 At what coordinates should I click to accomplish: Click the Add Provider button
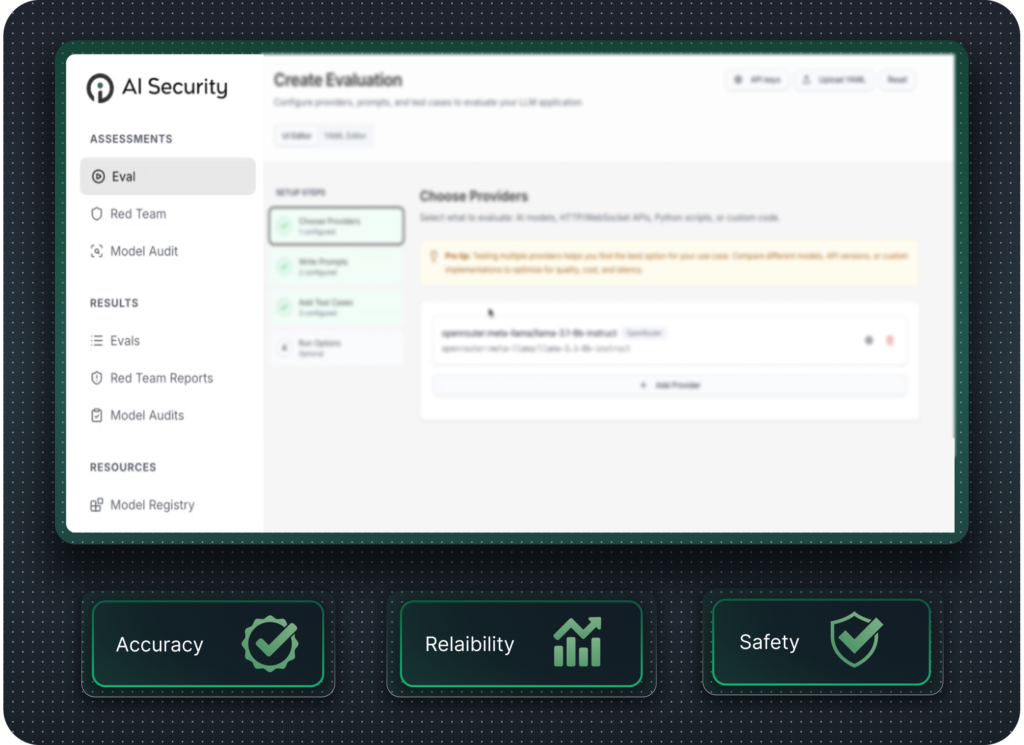[670, 385]
